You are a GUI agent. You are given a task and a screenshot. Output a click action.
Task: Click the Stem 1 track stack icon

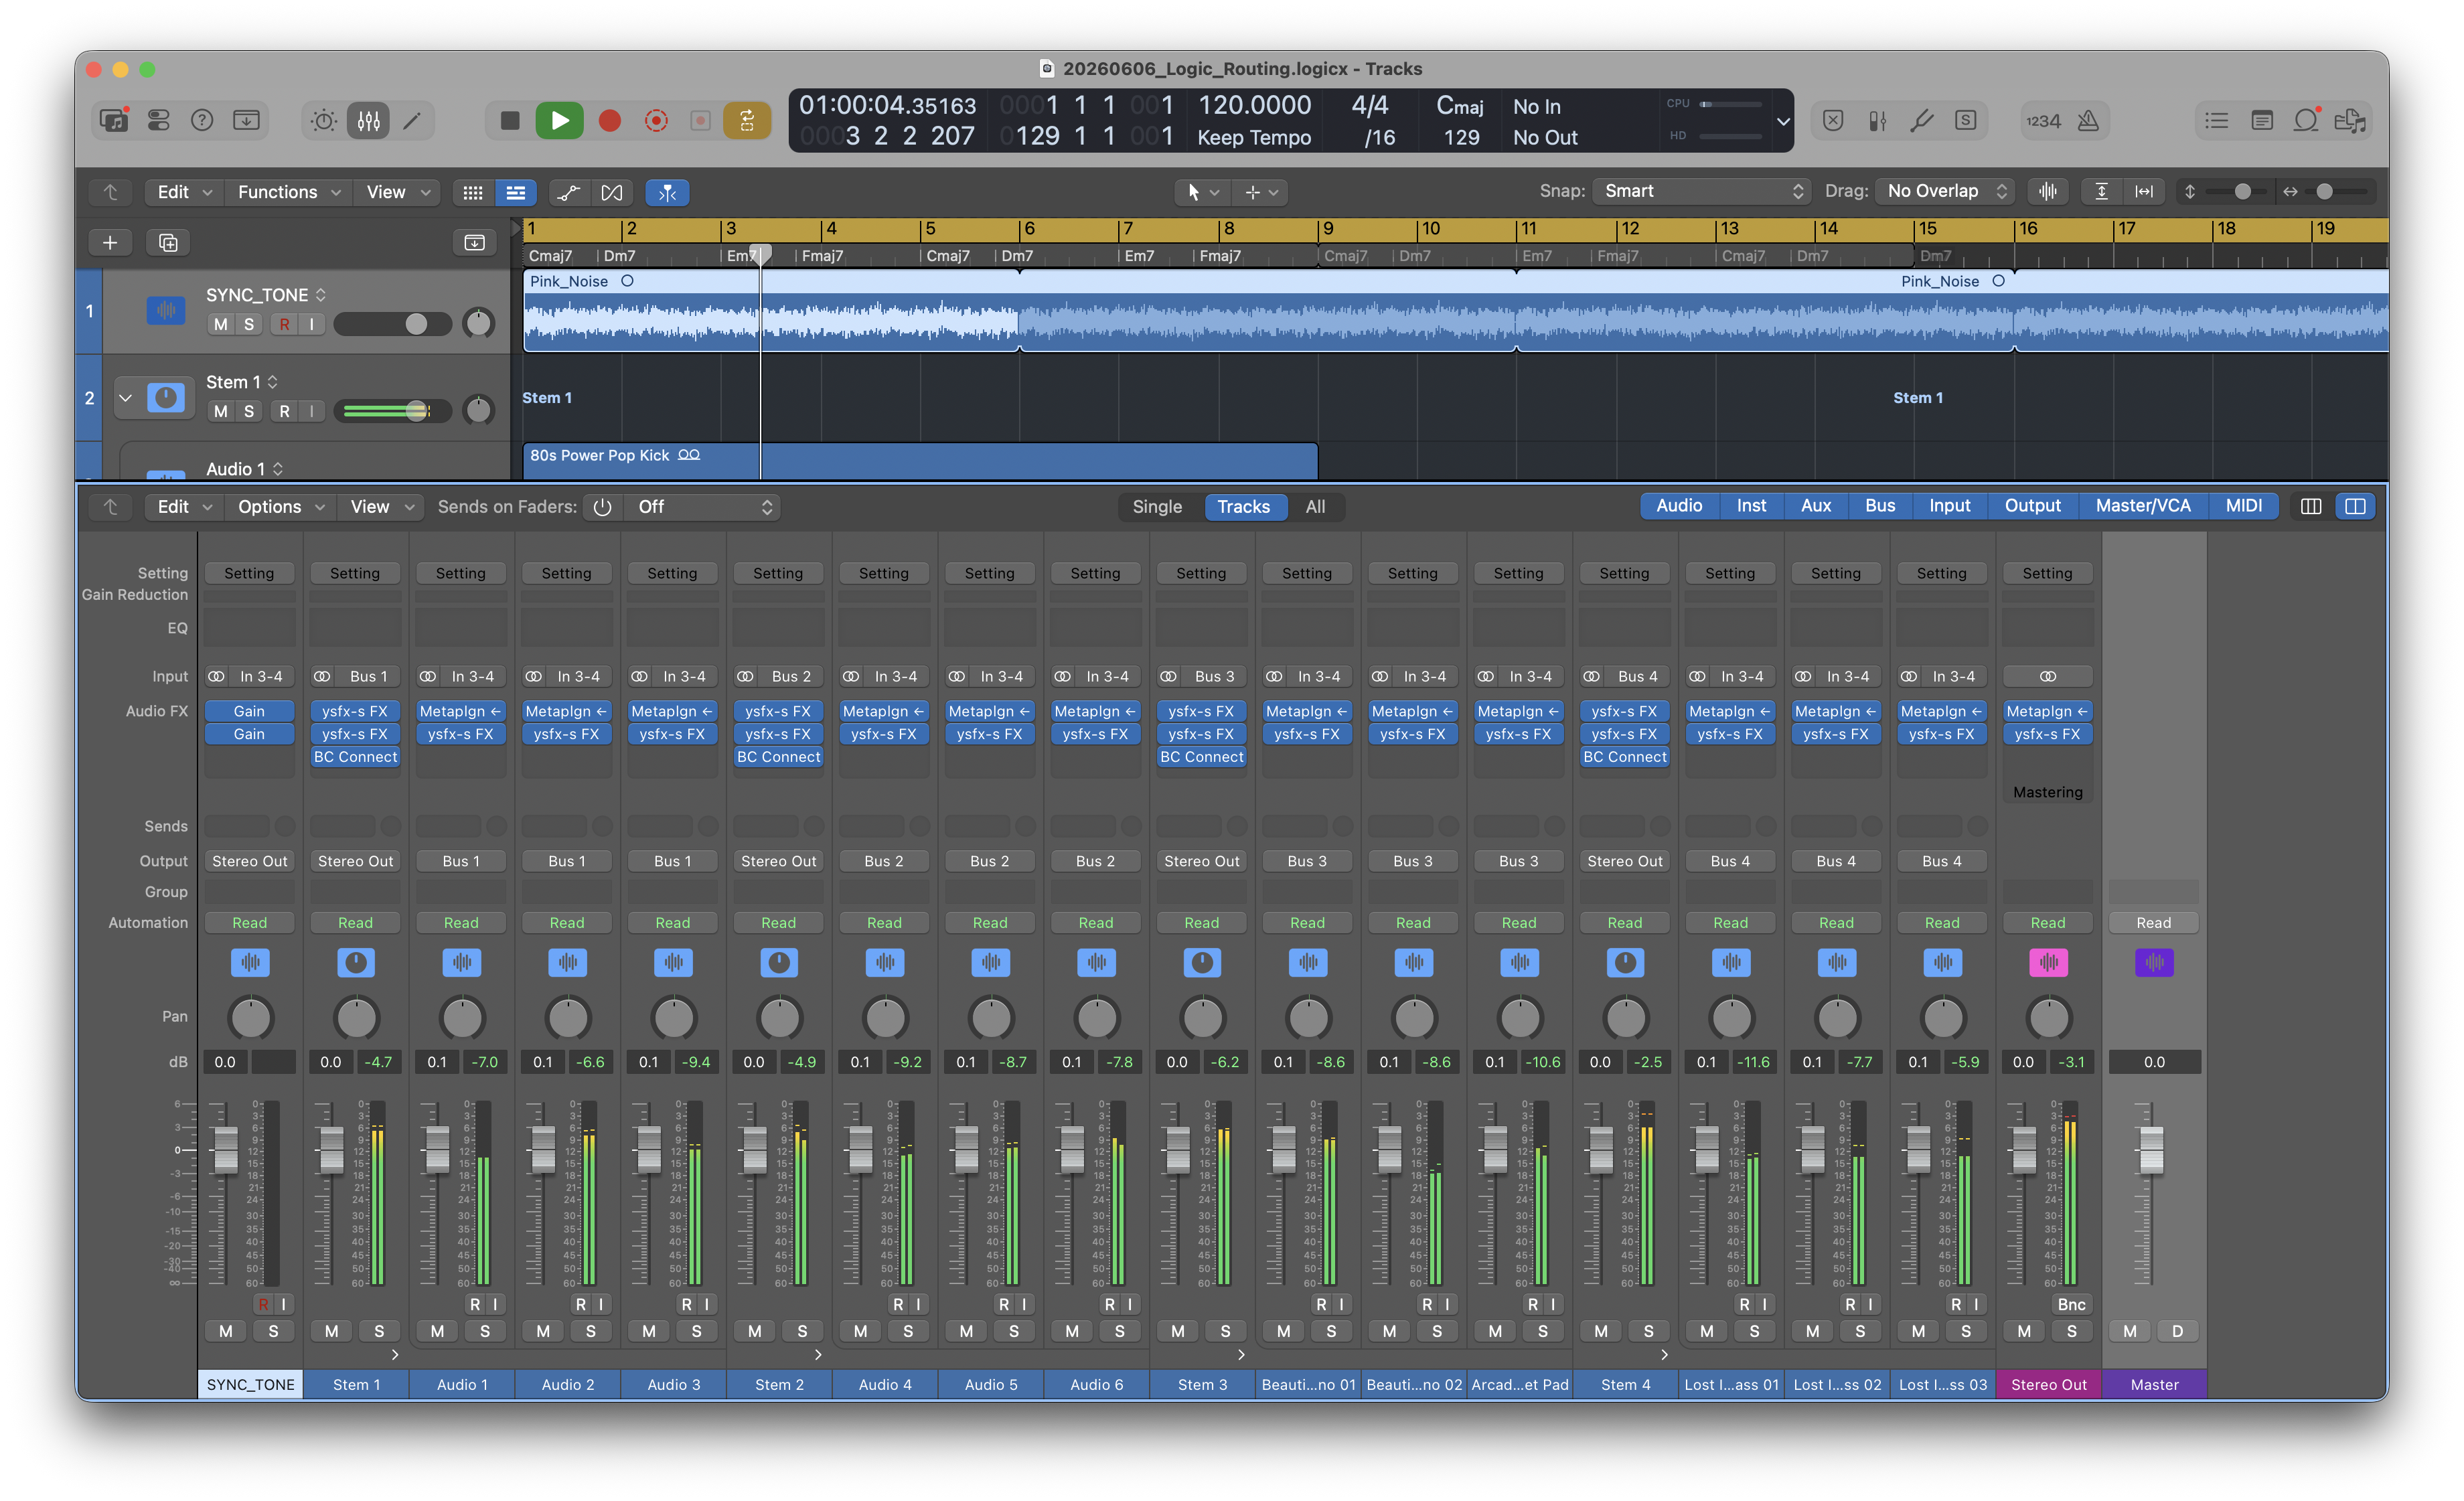[x=166, y=398]
